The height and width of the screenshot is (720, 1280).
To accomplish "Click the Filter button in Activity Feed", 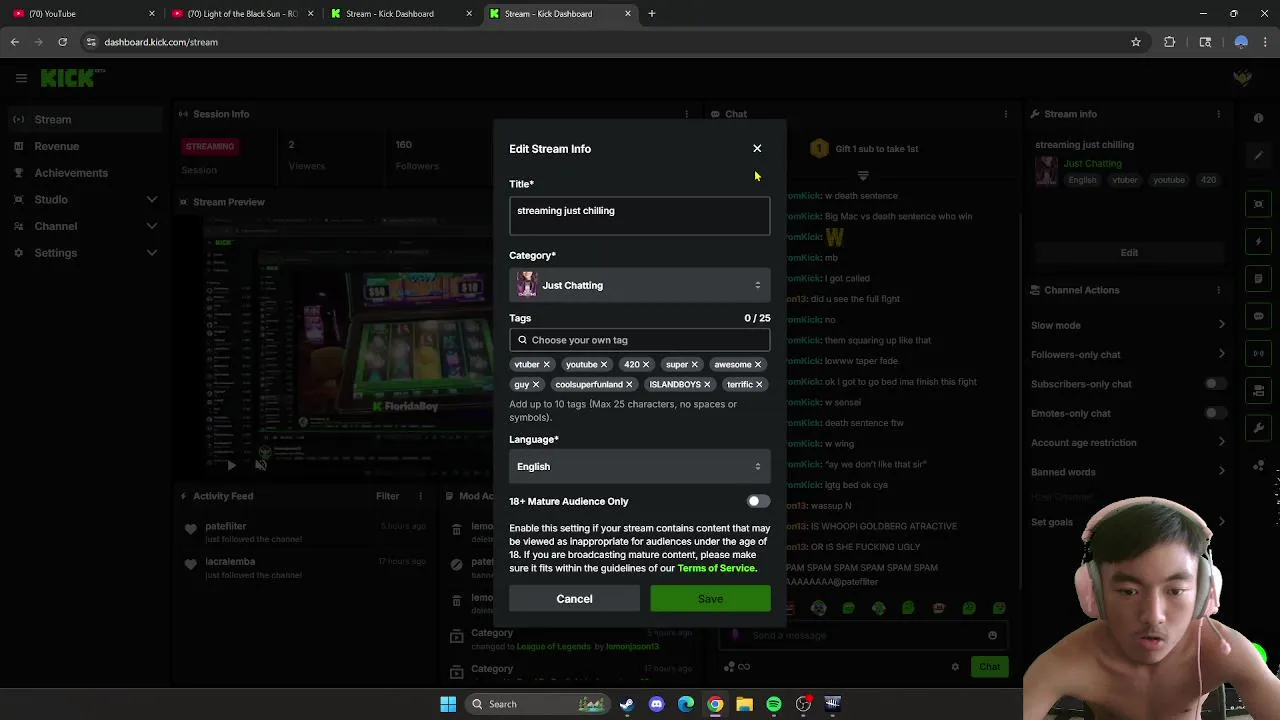I will (x=387, y=496).
